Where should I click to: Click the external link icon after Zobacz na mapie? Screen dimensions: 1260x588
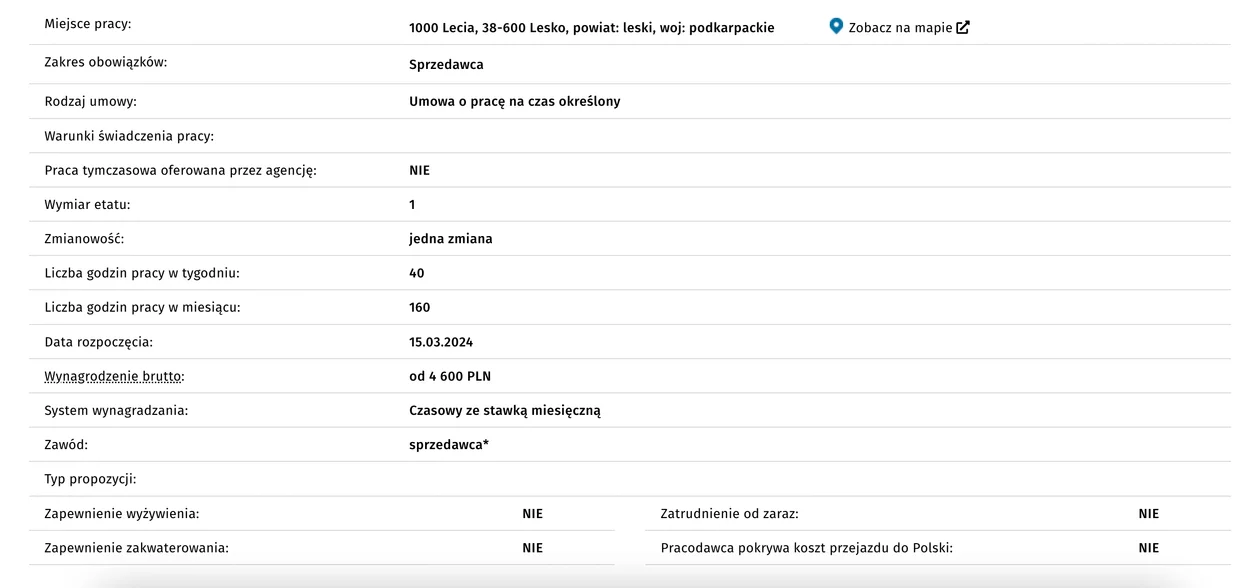[x=963, y=27]
